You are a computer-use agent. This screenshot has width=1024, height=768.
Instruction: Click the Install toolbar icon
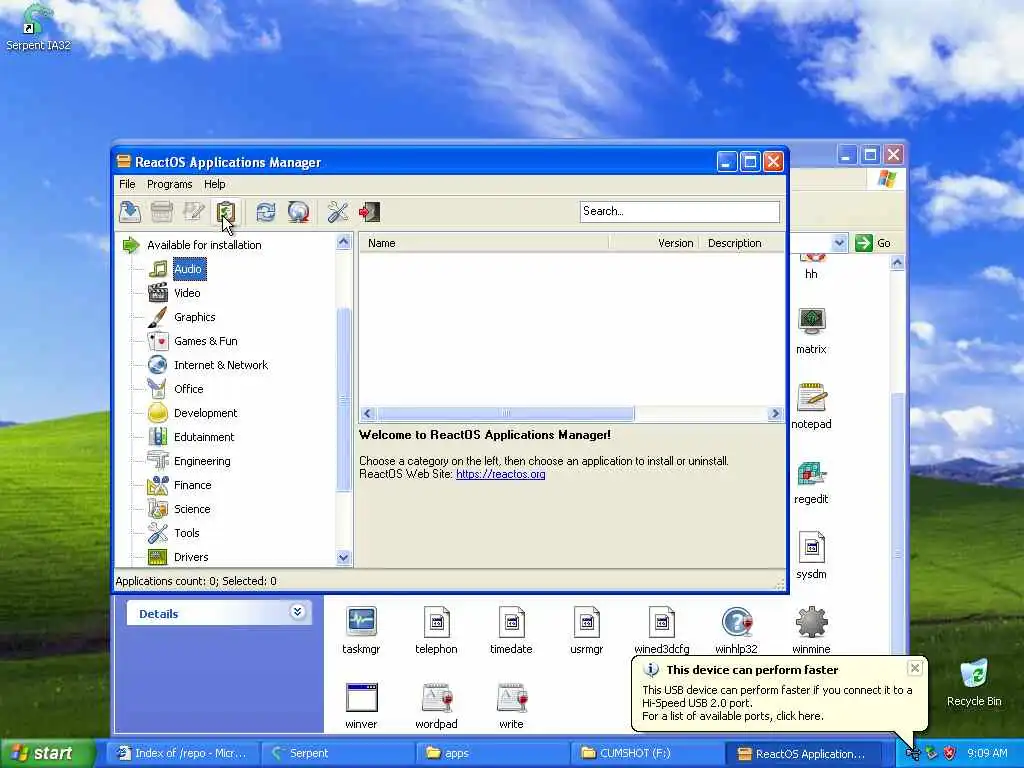(x=130, y=212)
